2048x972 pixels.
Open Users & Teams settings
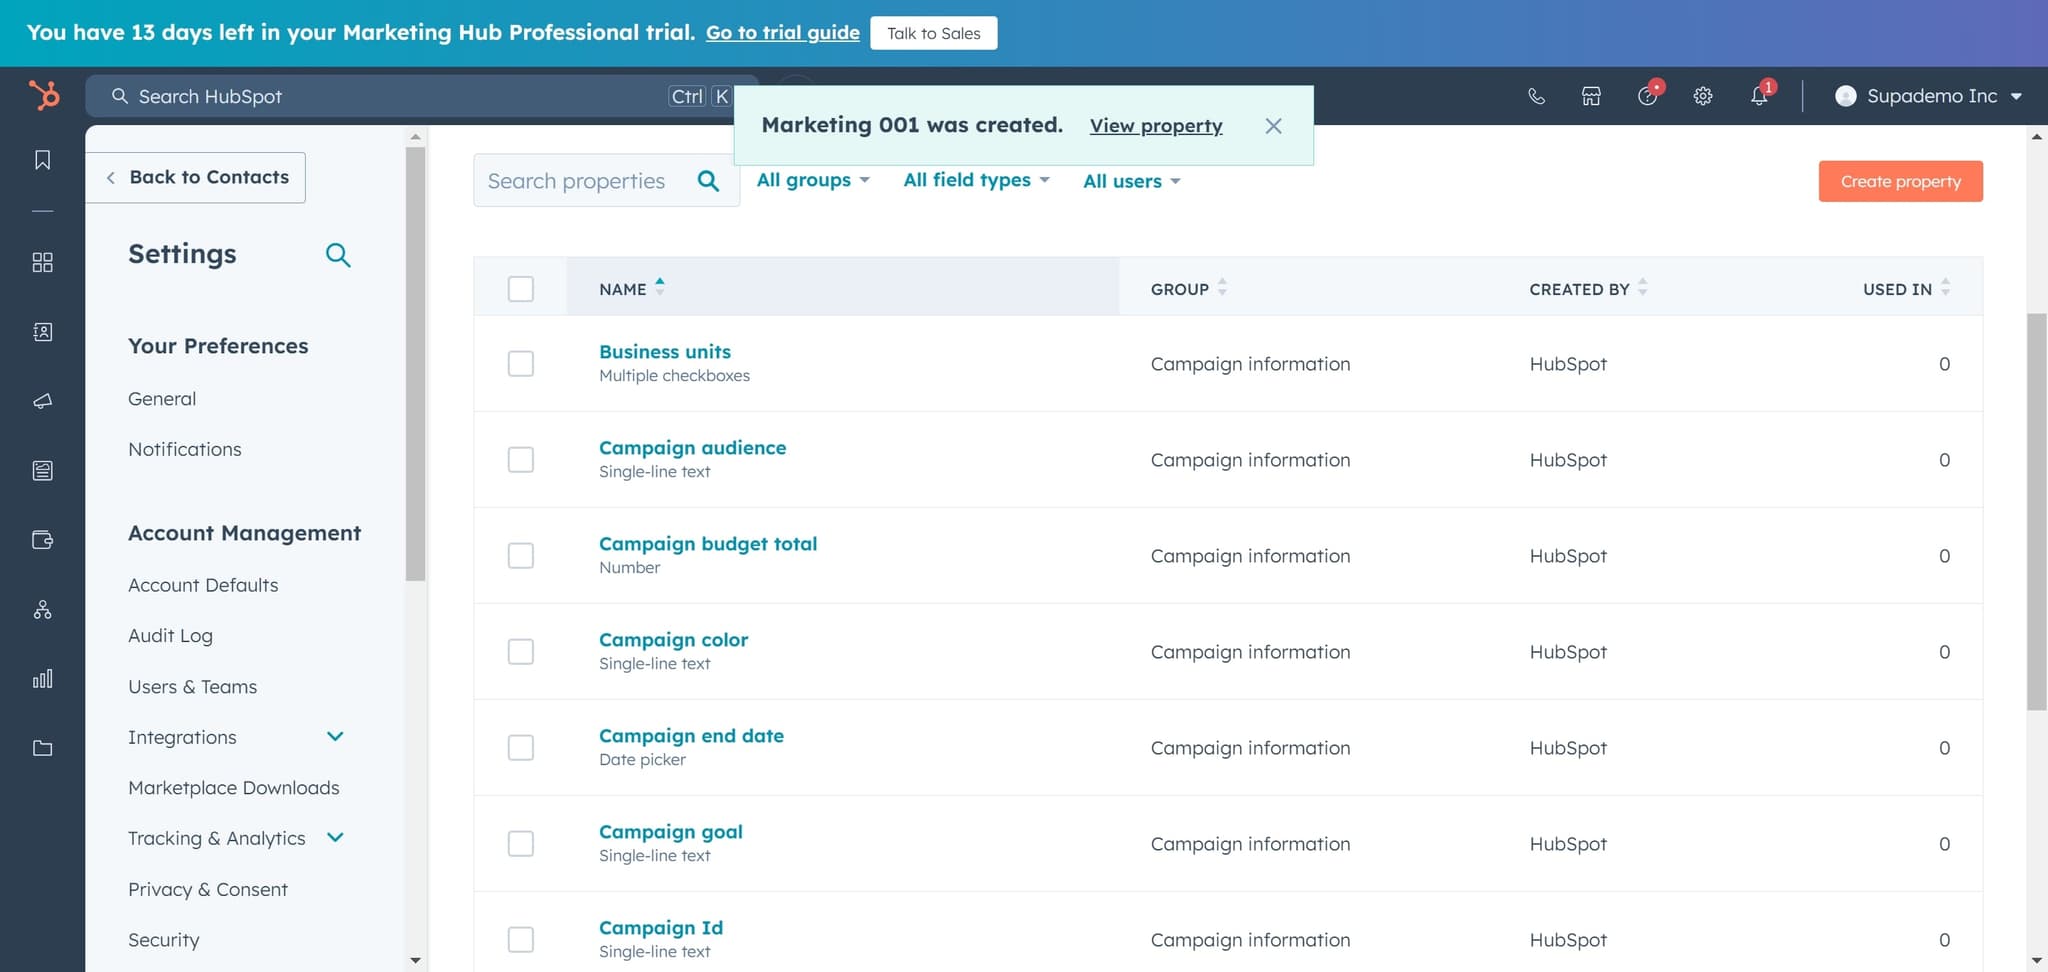(x=192, y=687)
